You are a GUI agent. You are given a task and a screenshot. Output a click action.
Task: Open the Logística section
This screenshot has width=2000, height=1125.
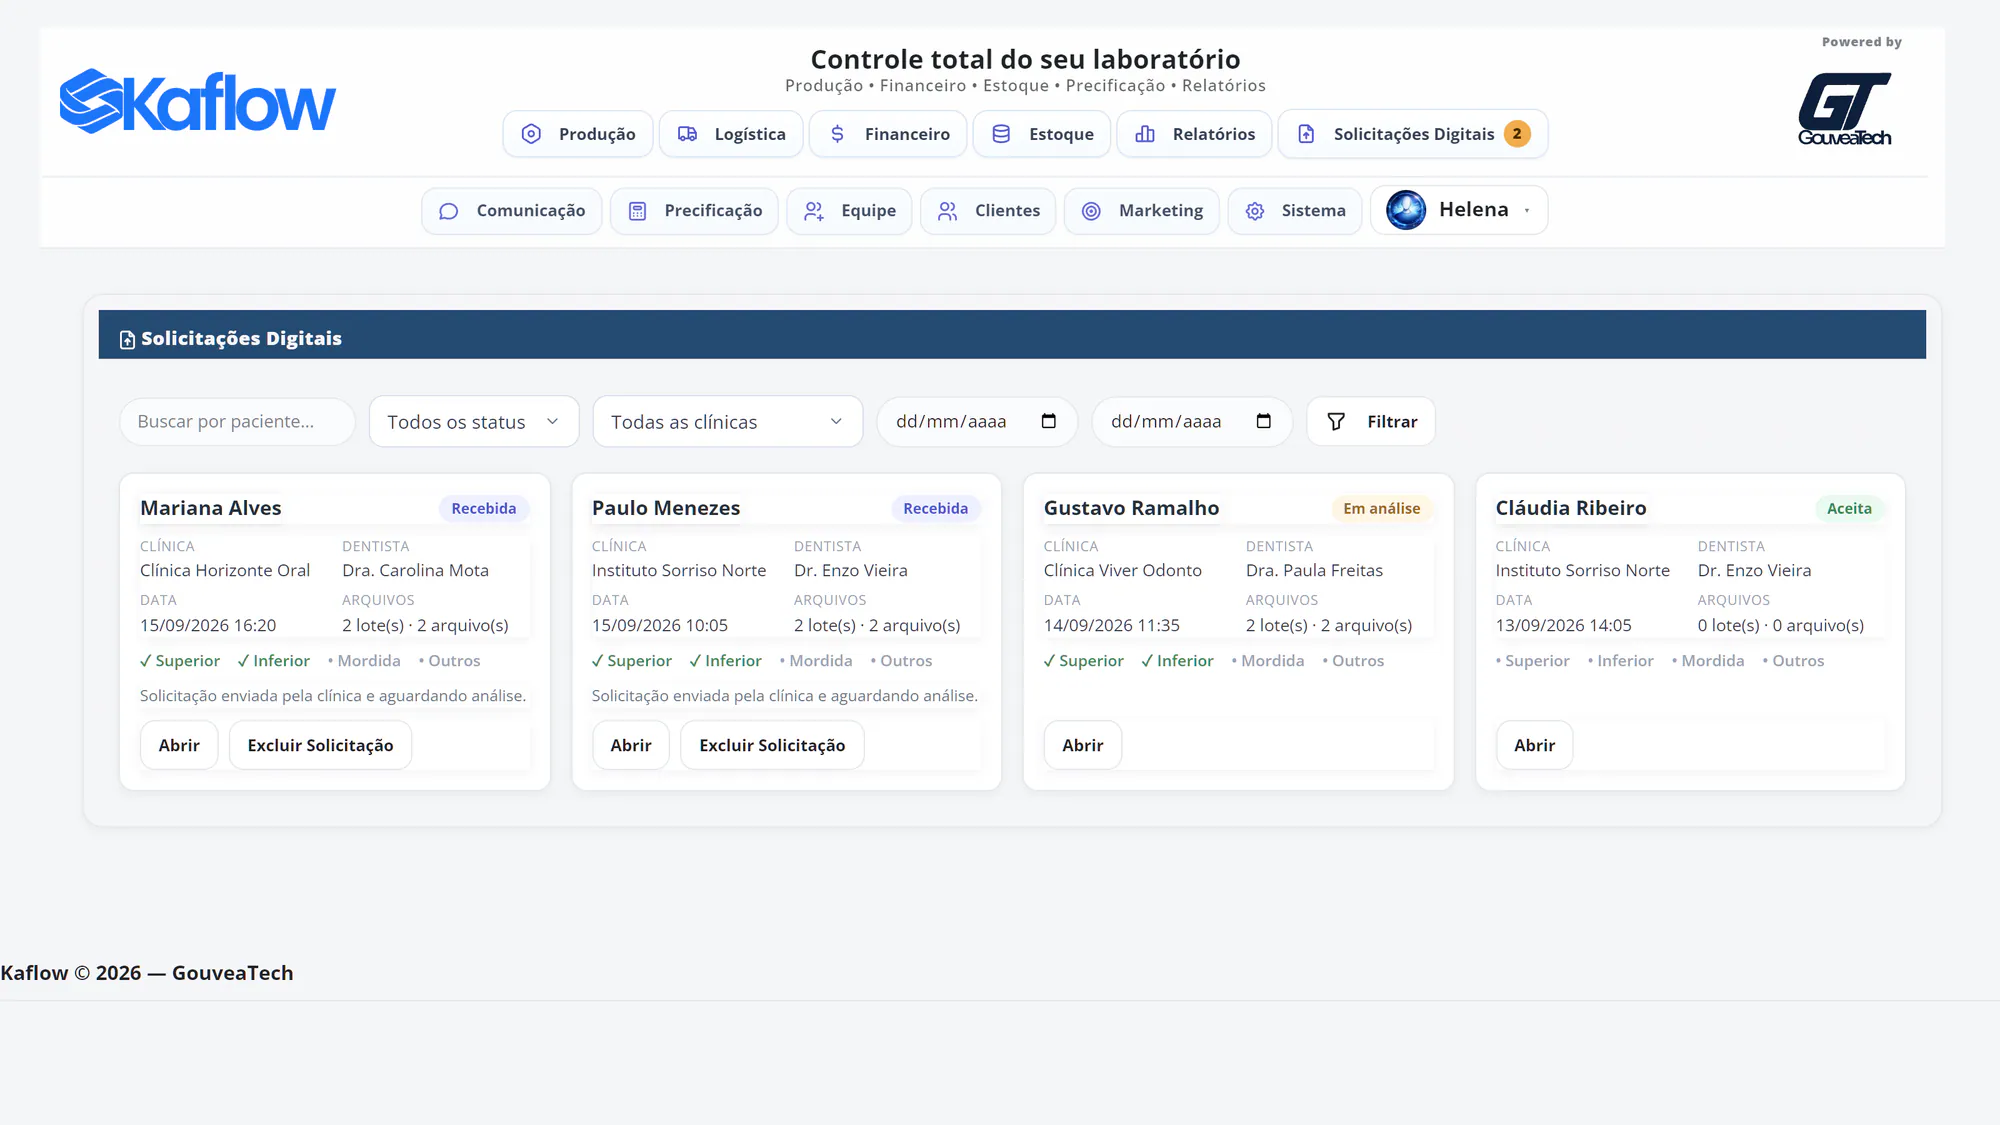pos(731,134)
